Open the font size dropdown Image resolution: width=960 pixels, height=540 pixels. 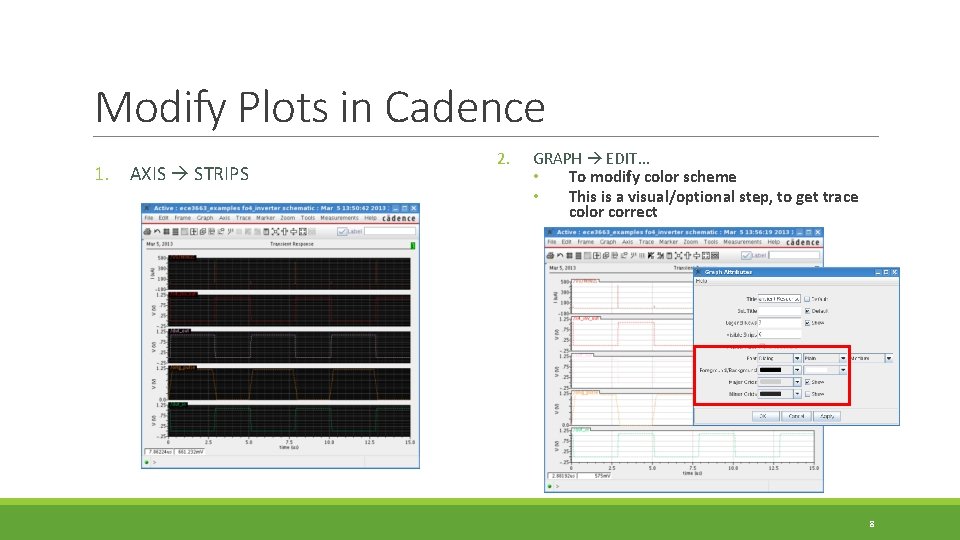[x=889, y=358]
